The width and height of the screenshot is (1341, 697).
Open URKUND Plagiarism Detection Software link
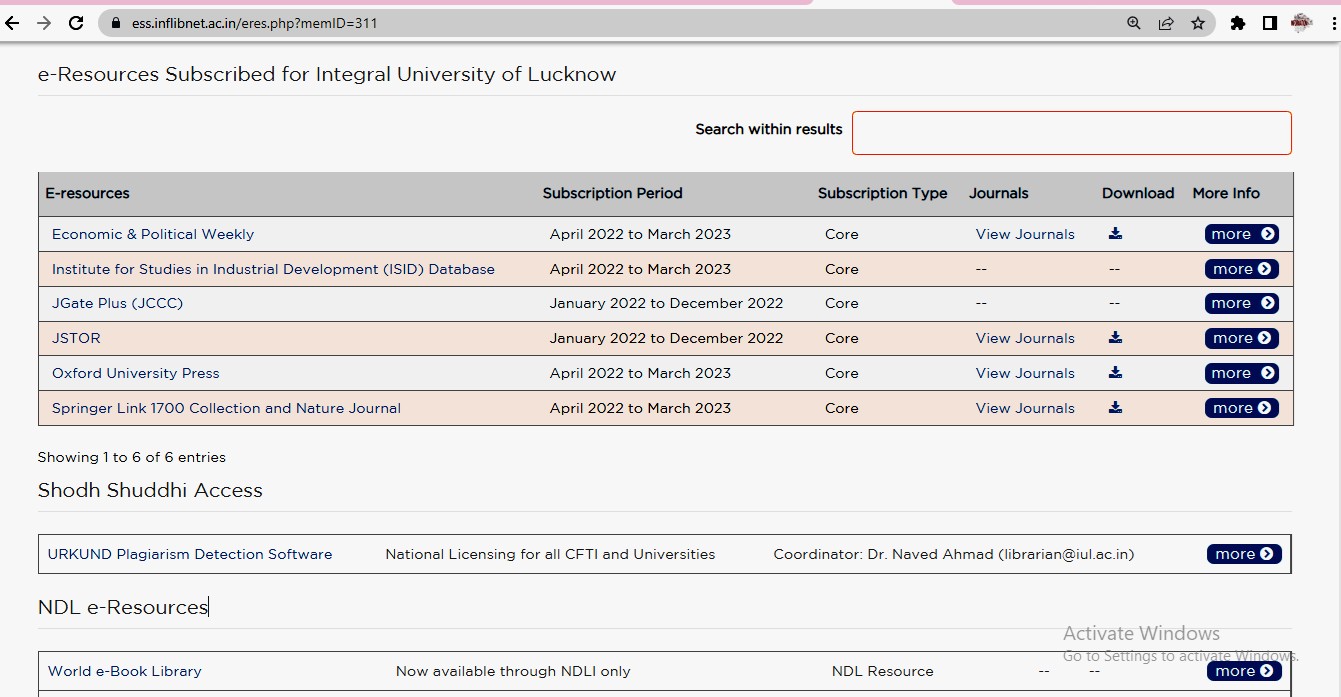[190, 554]
